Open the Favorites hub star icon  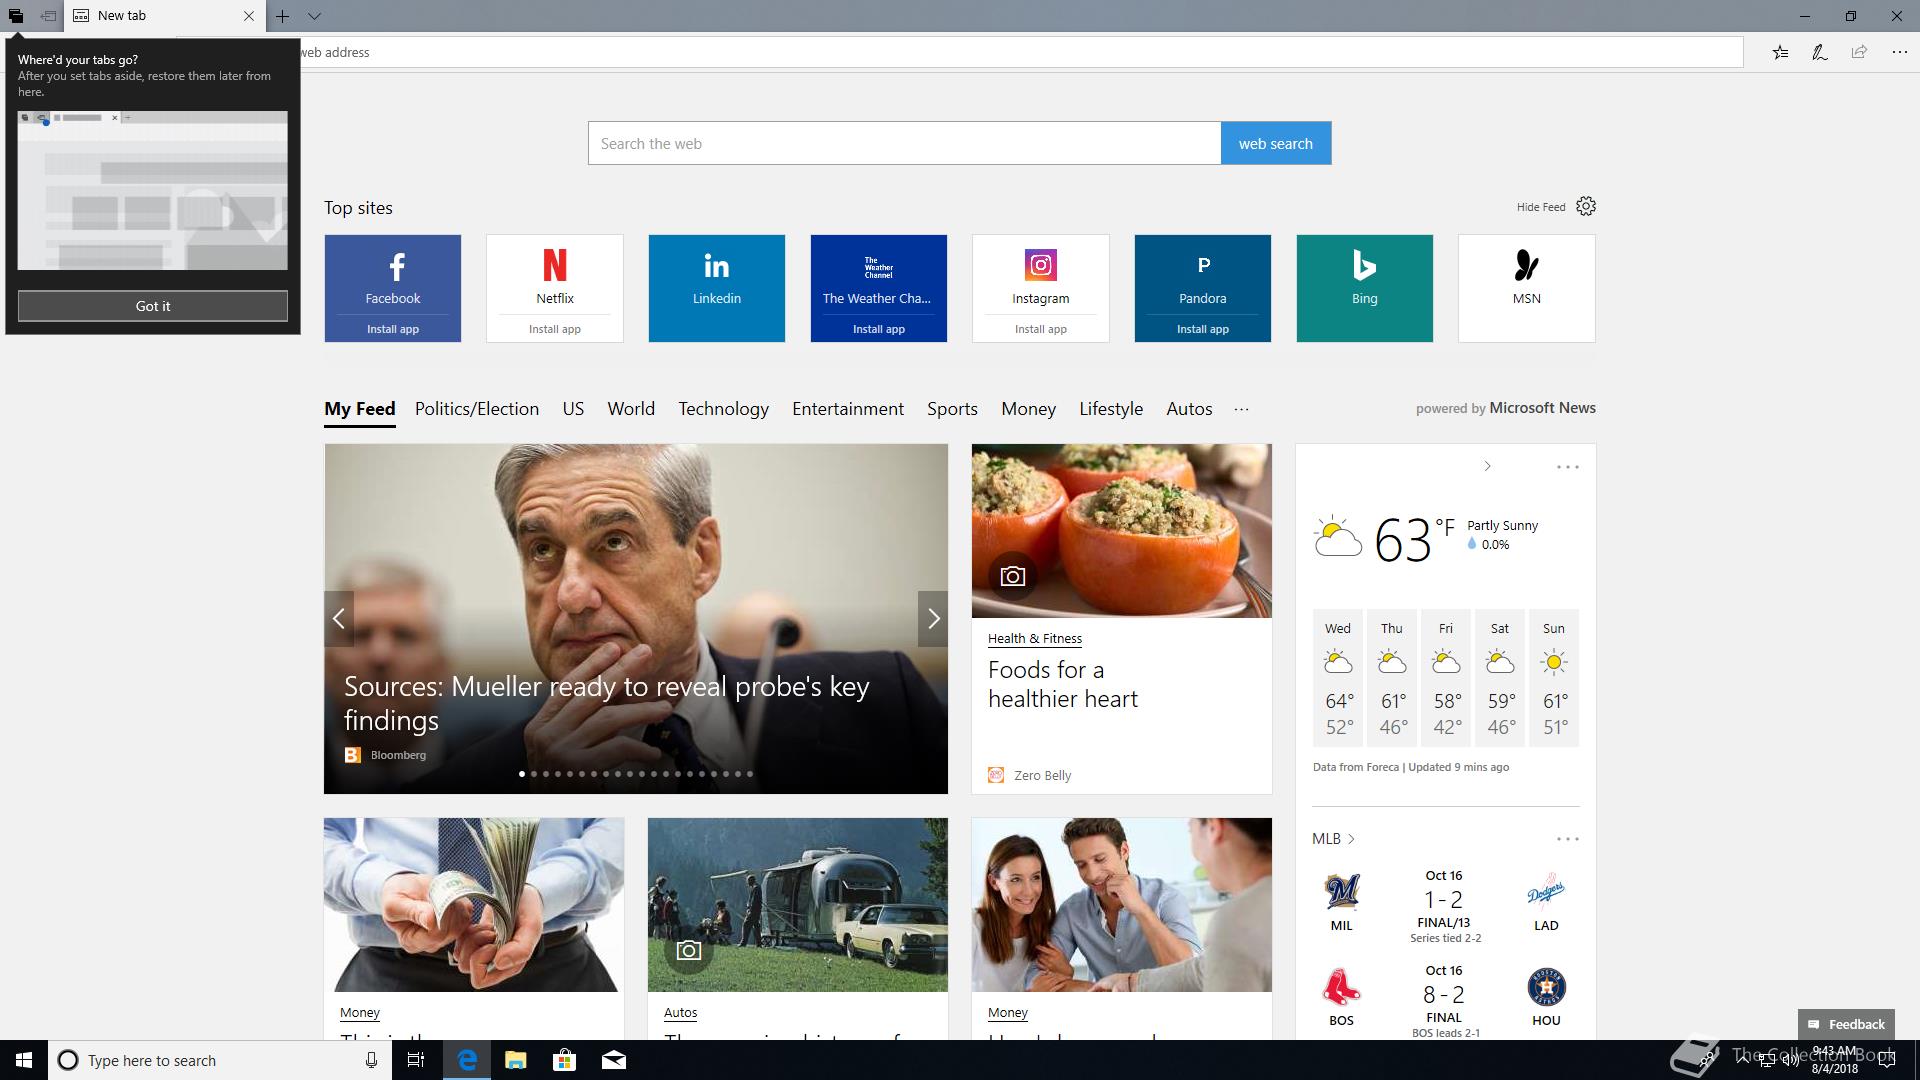click(1780, 52)
